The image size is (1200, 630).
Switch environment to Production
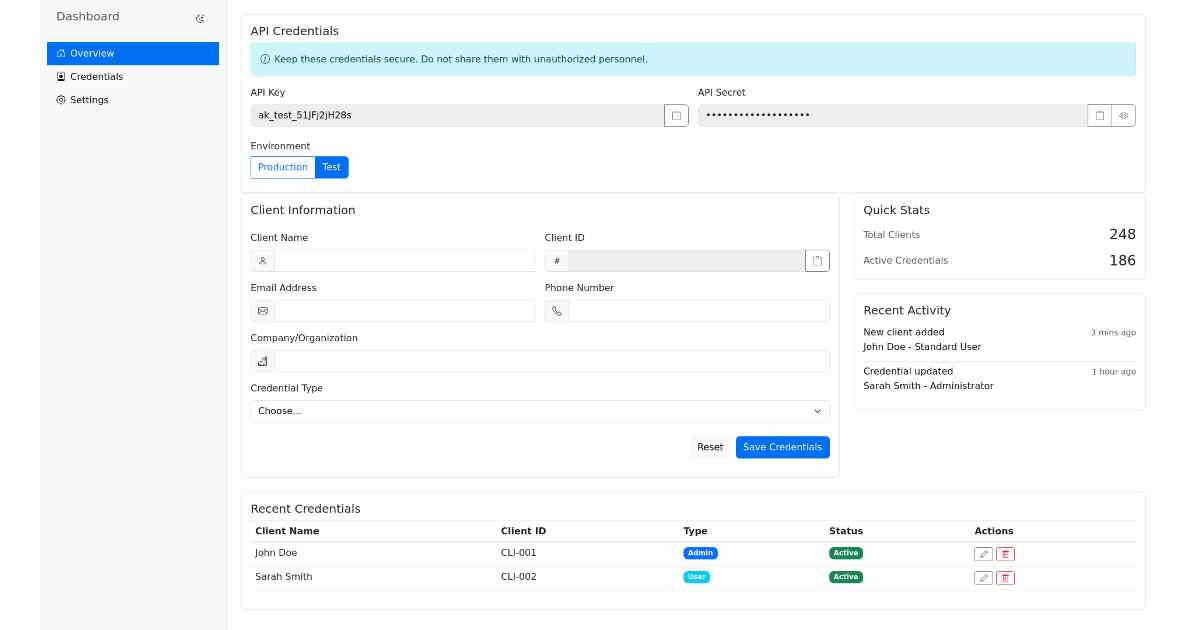point(282,167)
